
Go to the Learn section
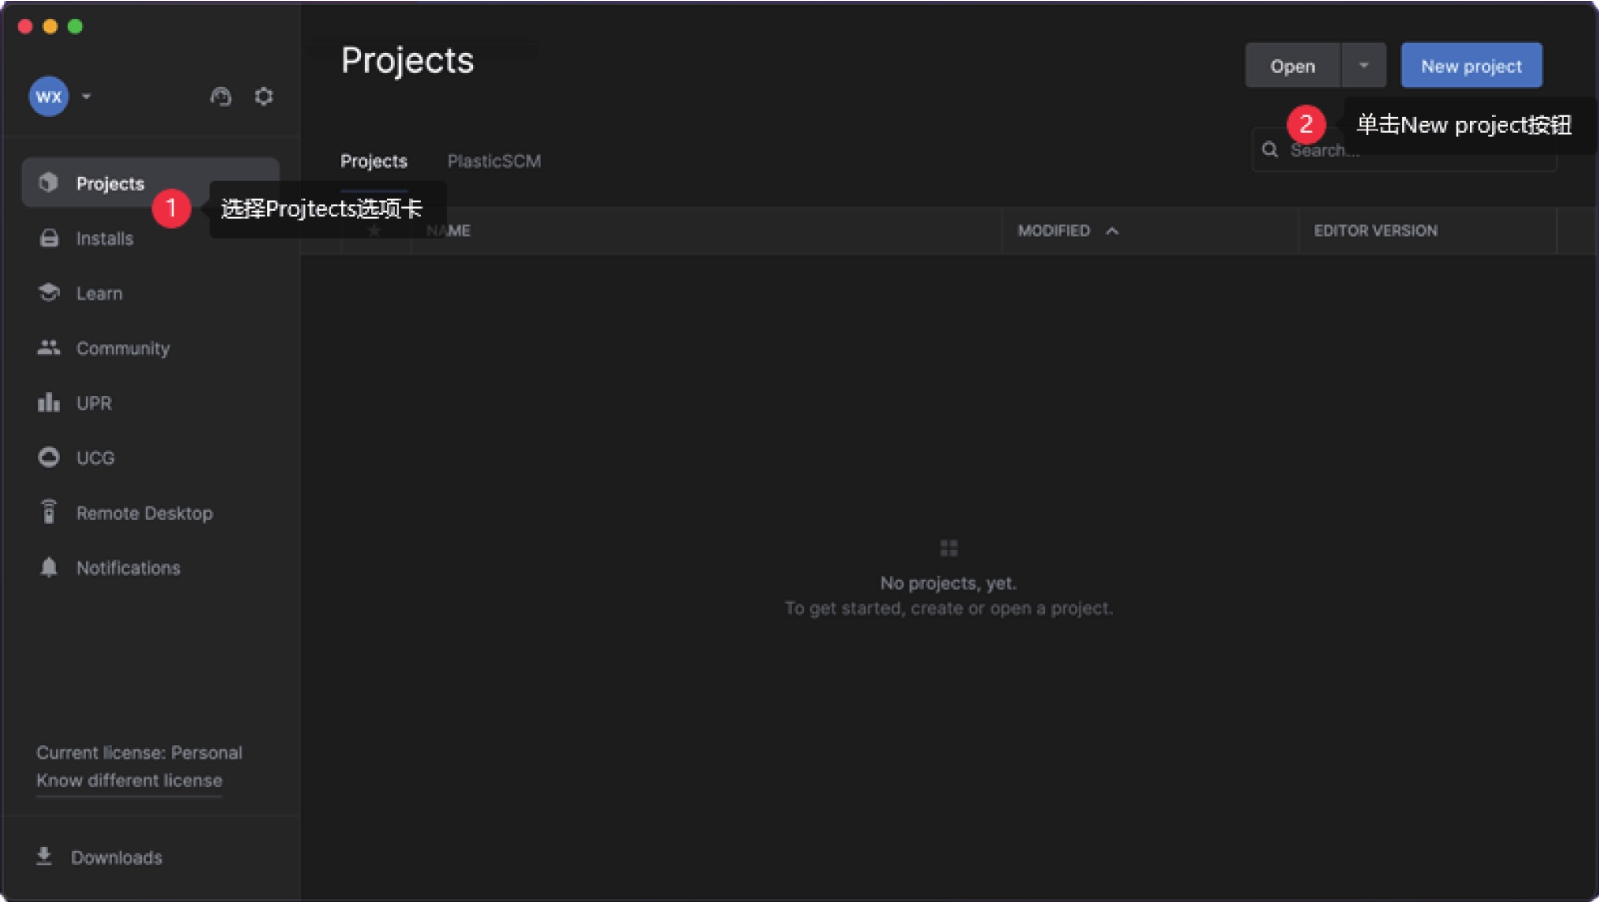tap(99, 293)
